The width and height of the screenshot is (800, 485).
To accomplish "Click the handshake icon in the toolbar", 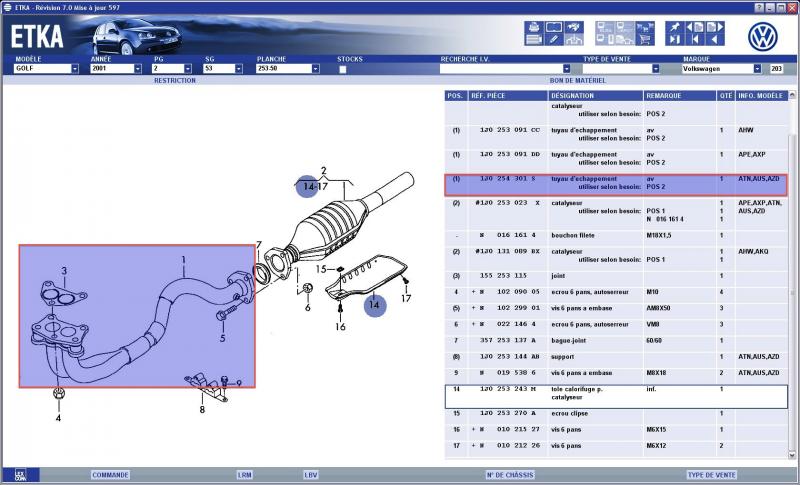I will (574, 27).
